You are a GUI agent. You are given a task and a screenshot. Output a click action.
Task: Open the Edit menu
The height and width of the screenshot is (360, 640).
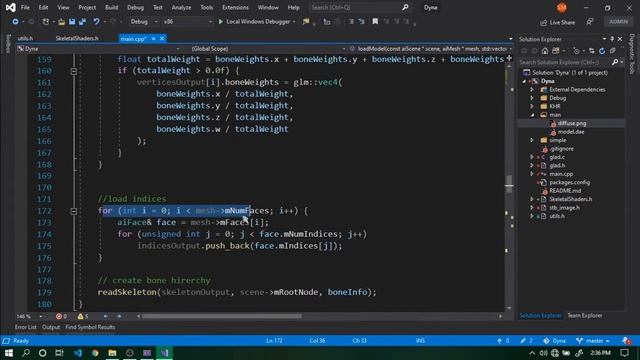click(x=43, y=7)
